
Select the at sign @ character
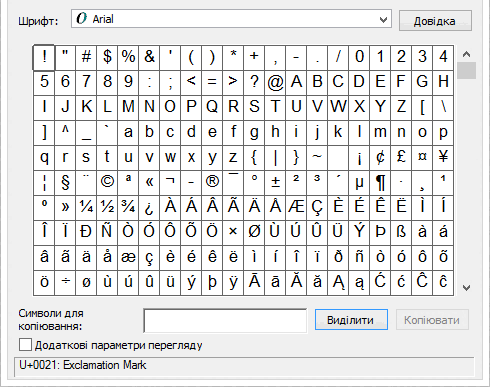[x=275, y=82]
